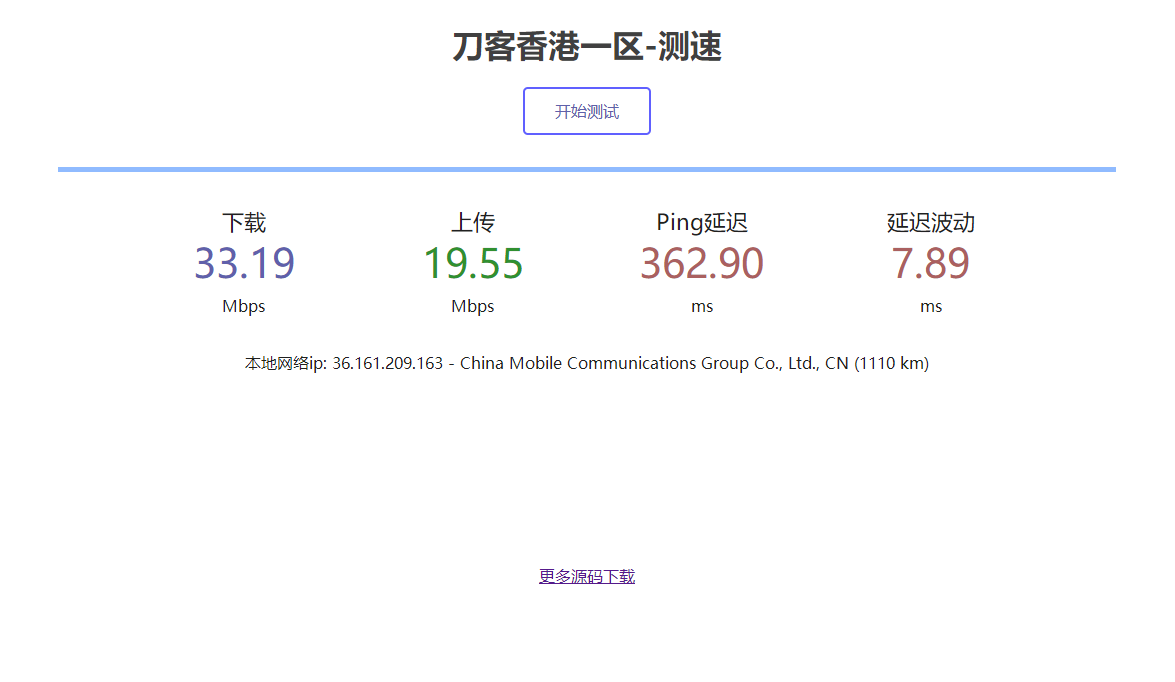Select the page title 刀客香港一区-测速

tap(587, 46)
